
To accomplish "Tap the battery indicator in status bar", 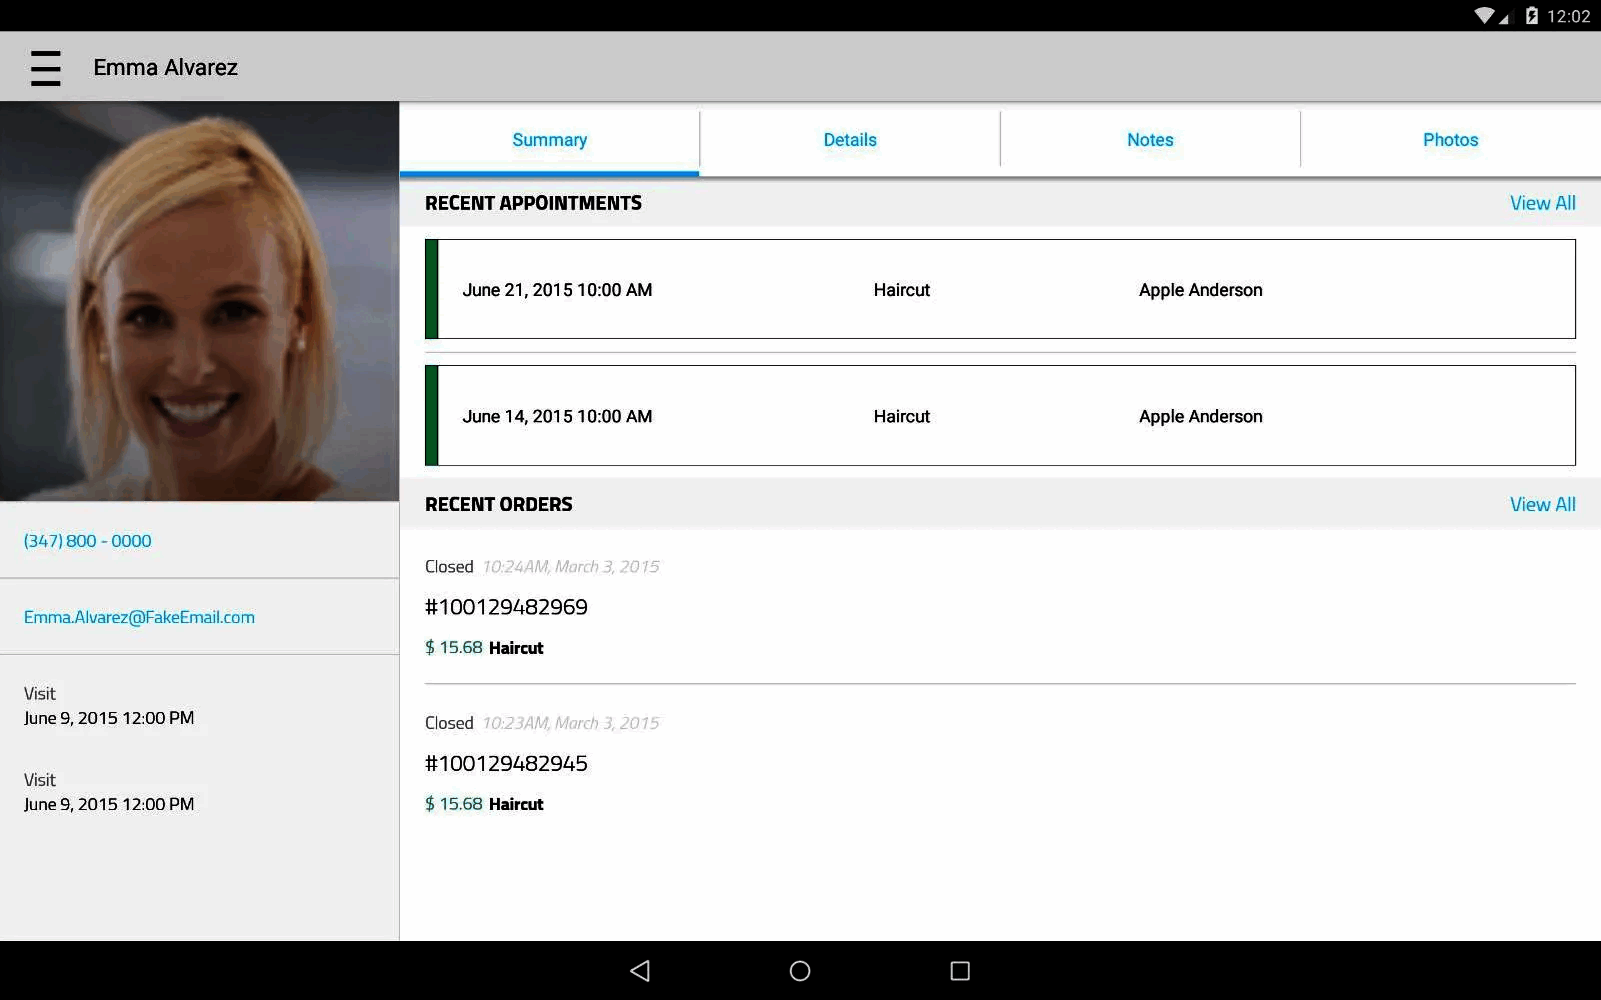I will [x=1533, y=15].
